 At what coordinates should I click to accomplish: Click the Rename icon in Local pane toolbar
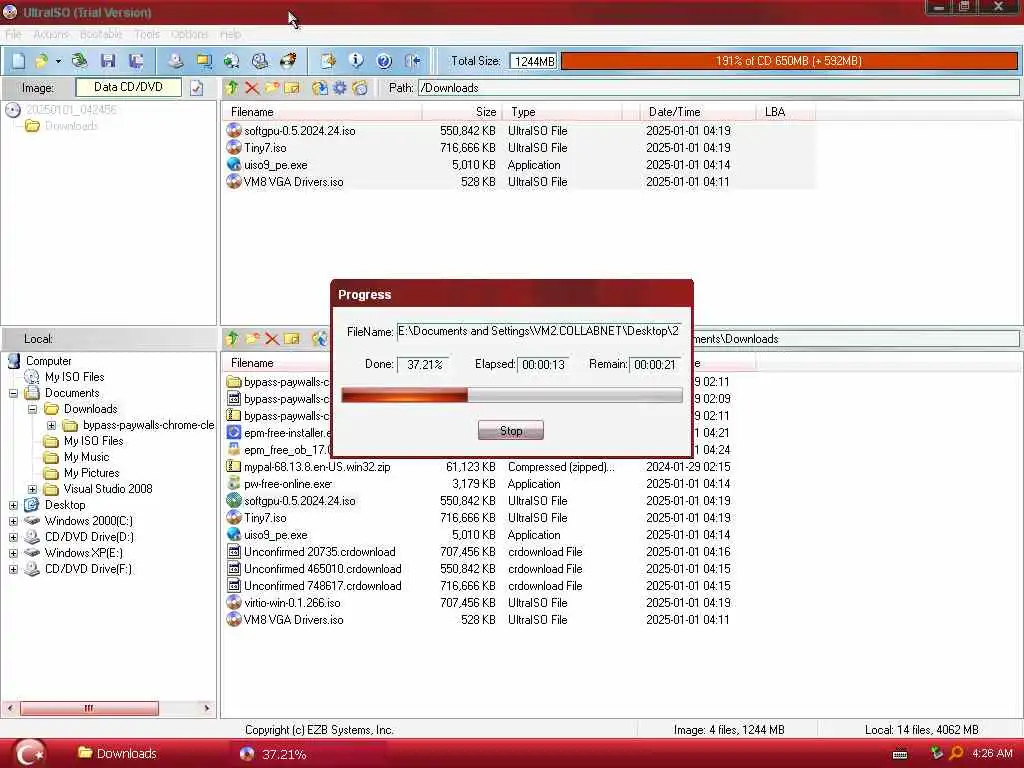tap(292, 338)
